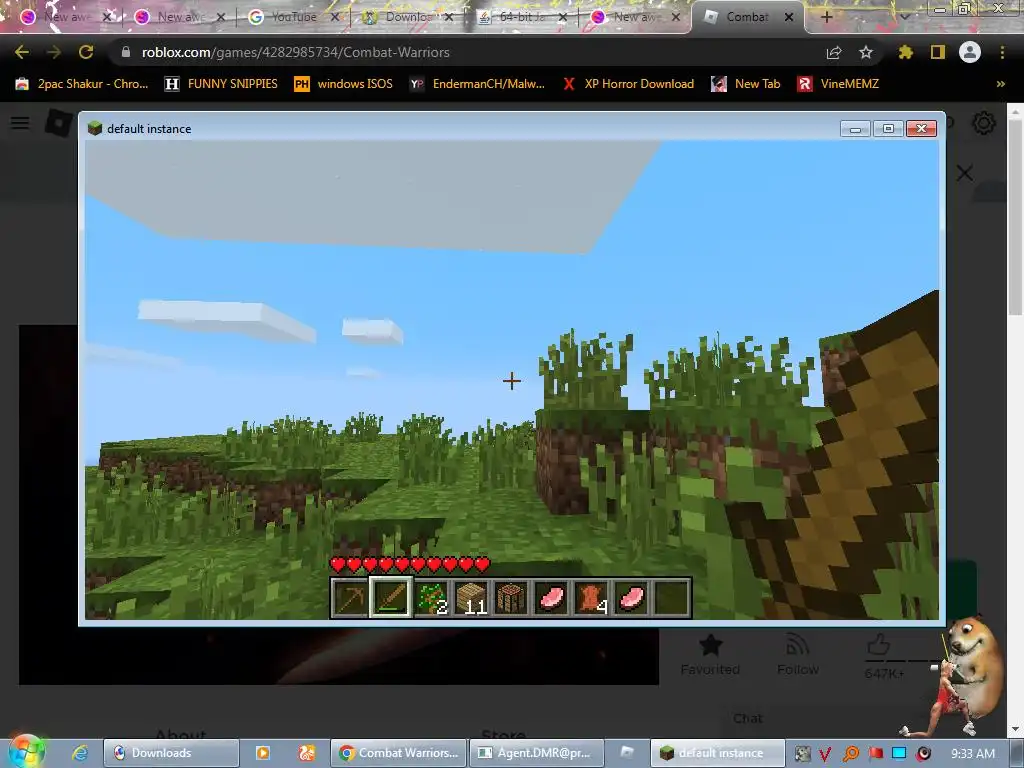1024x768 pixels.
Task: Open Windows Start button
Action: pos(26,751)
